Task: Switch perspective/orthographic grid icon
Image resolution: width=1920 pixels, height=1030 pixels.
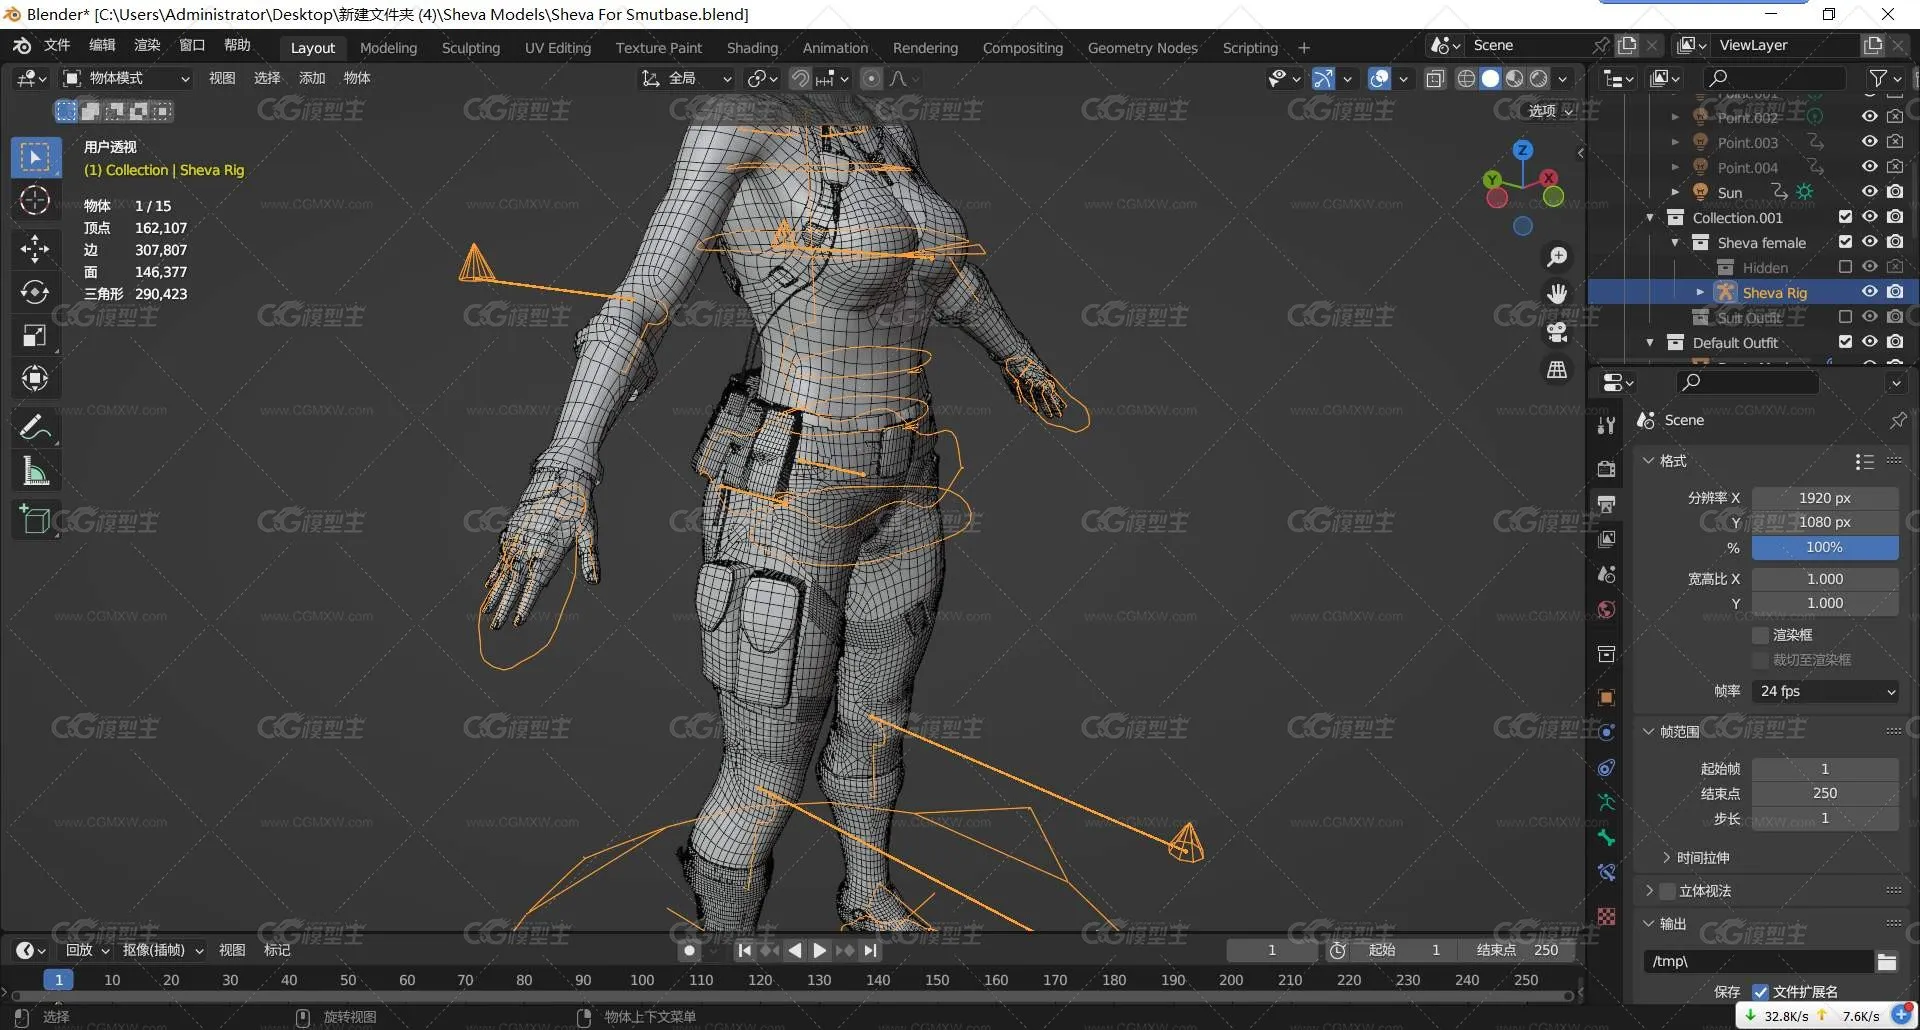Action: click(1557, 370)
